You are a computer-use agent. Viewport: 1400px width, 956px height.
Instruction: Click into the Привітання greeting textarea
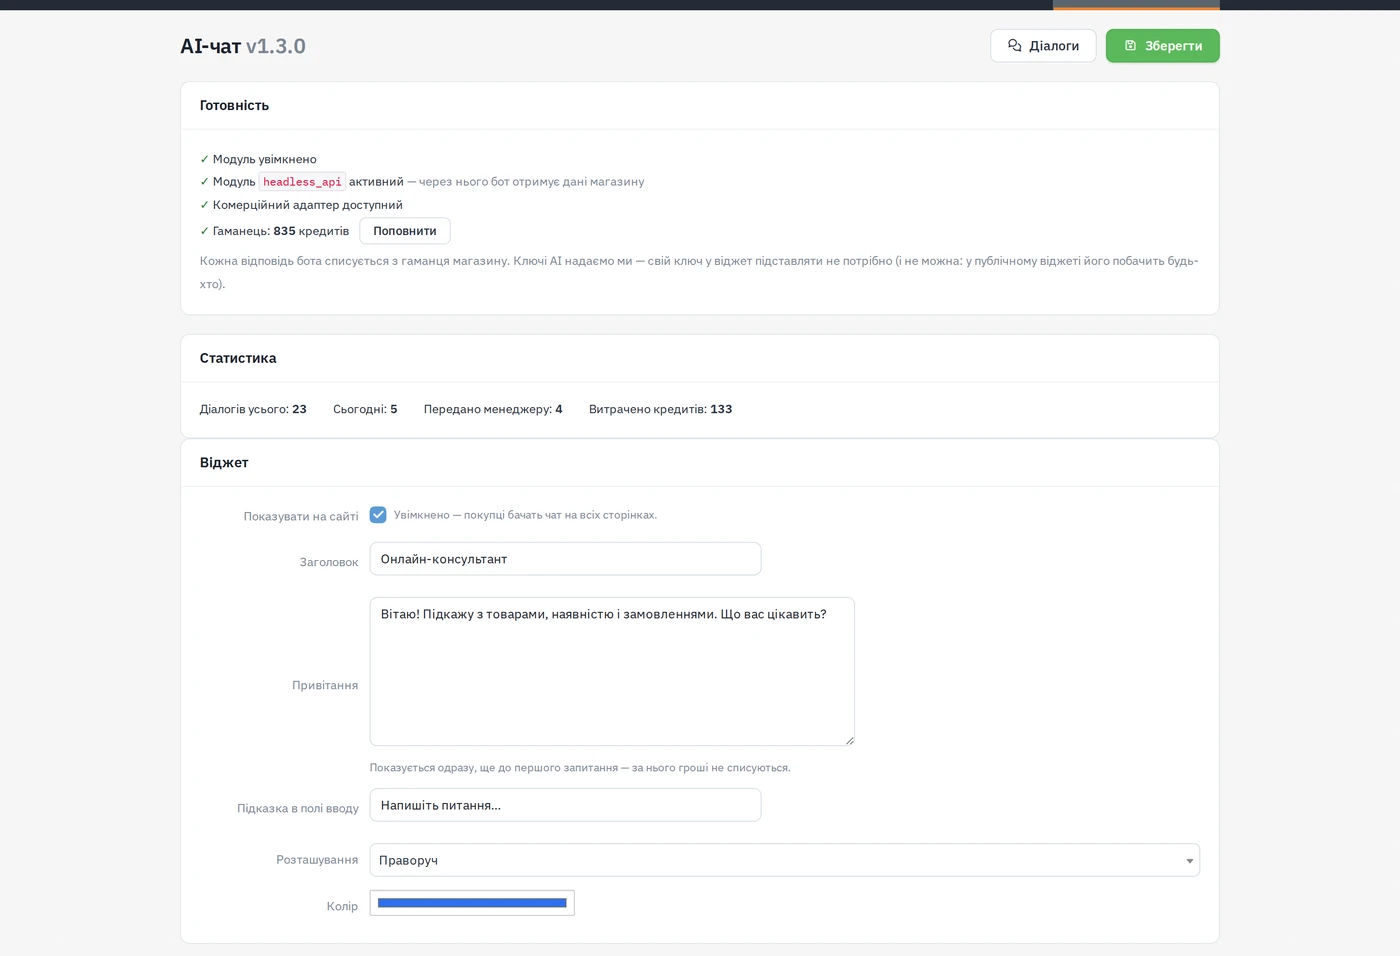tap(612, 671)
